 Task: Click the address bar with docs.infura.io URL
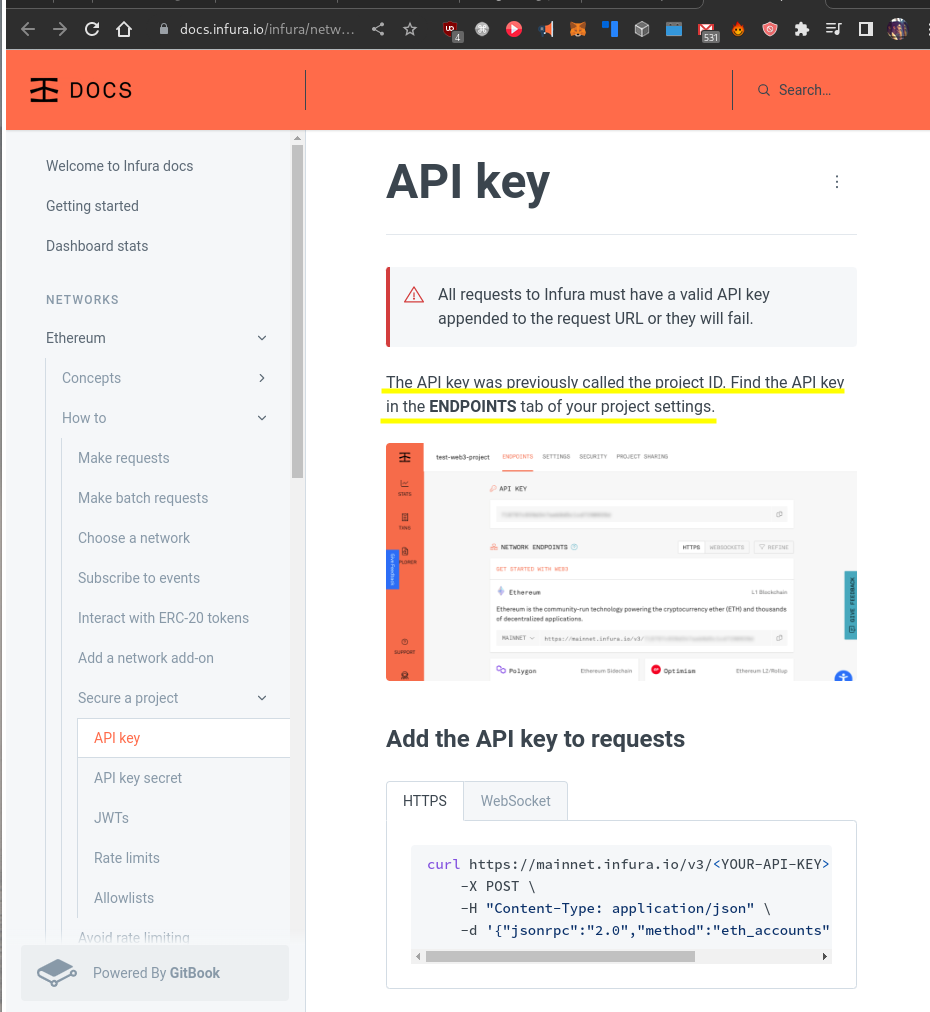267,29
